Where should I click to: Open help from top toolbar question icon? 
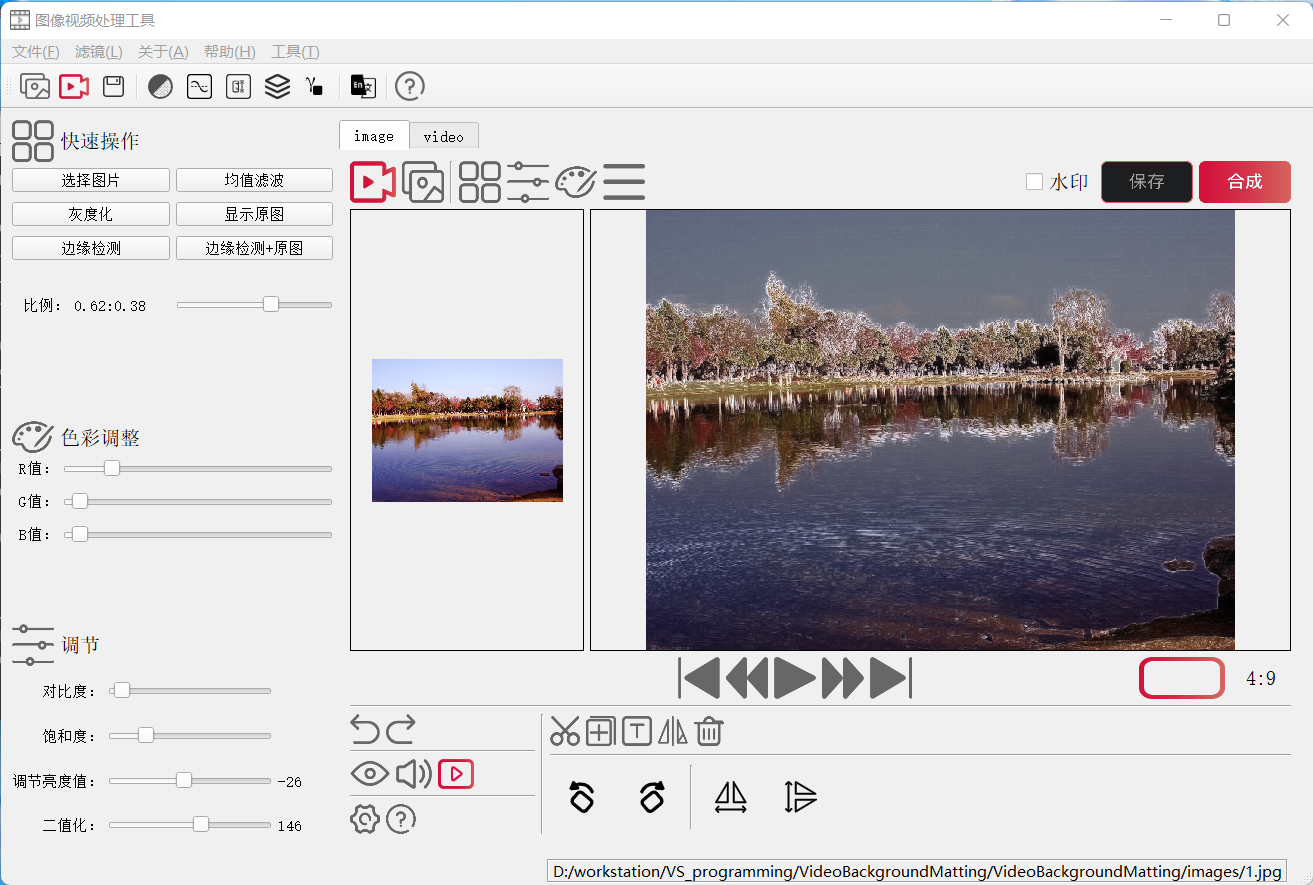[410, 87]
